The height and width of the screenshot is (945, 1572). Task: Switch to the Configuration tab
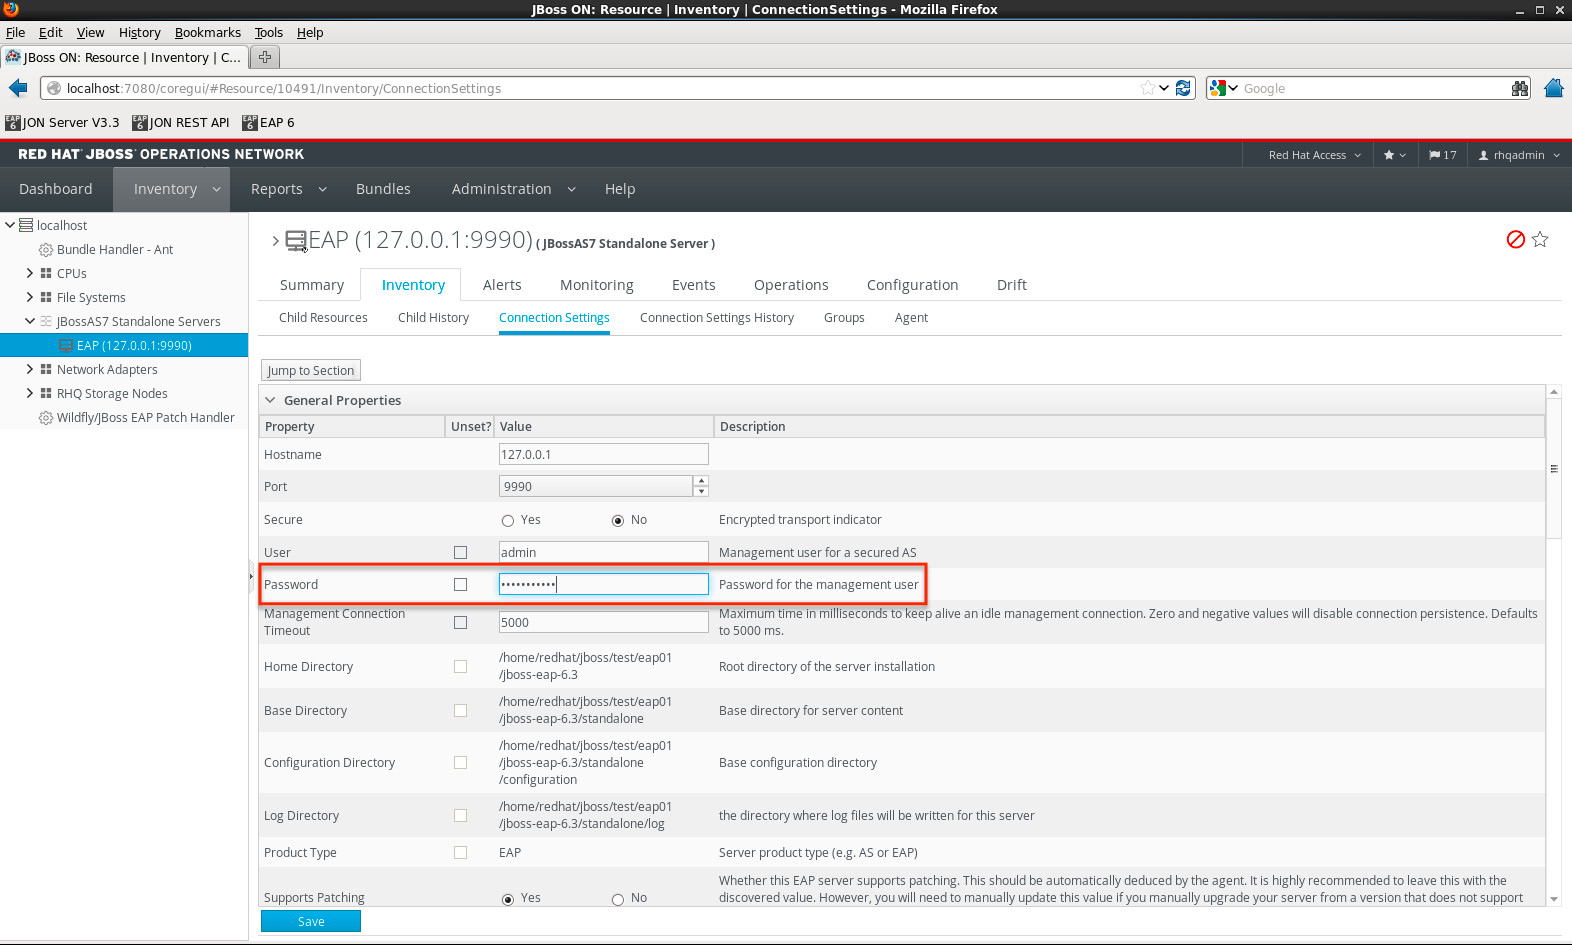coord(913,285)
